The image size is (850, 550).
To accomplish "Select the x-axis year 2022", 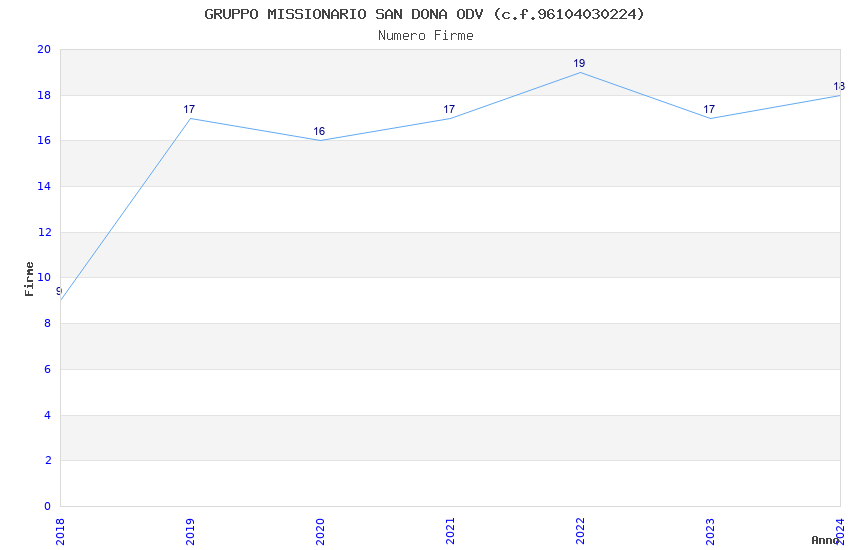I will 580,532.
